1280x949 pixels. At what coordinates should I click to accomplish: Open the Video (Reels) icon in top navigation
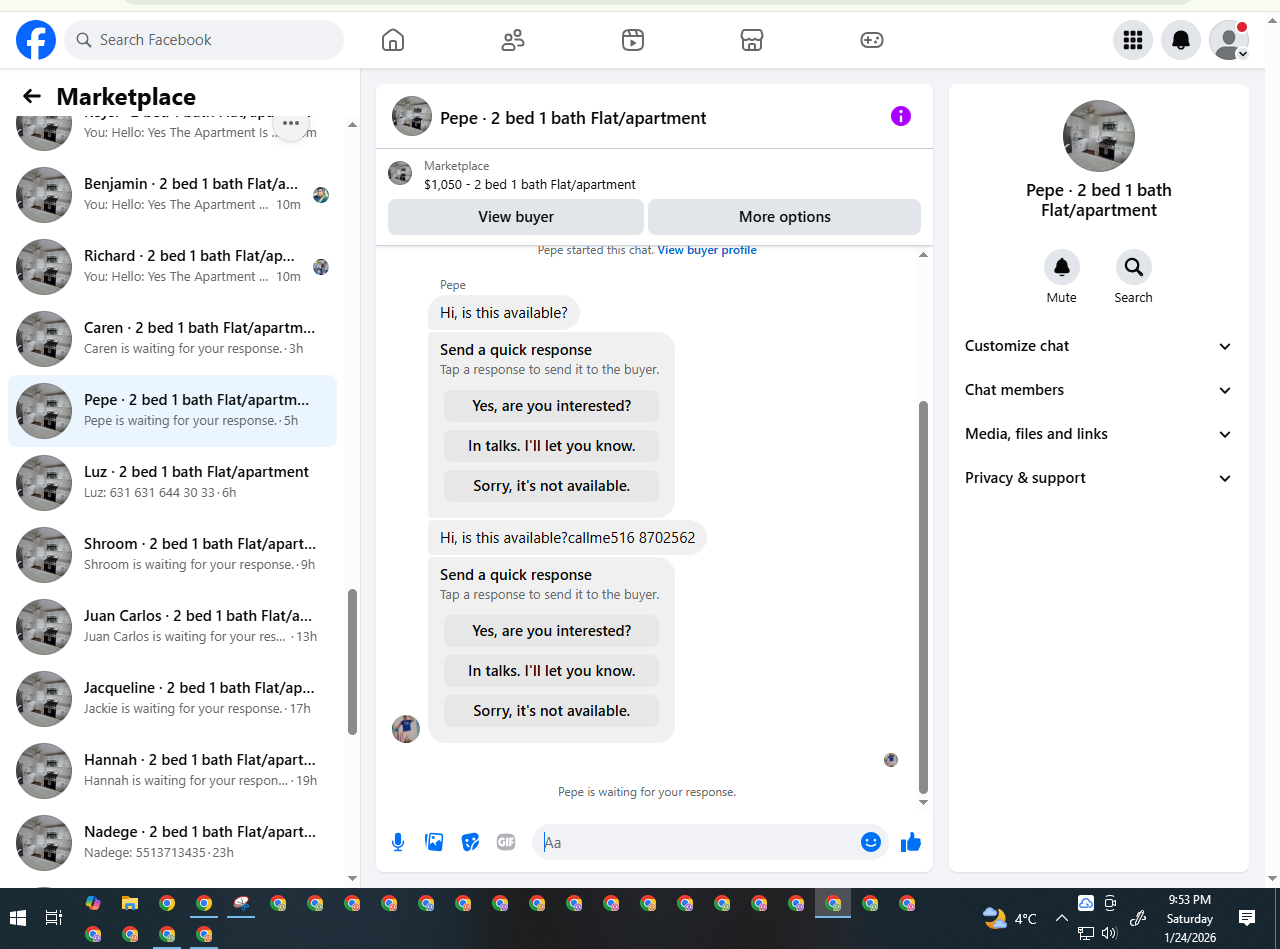632,40
